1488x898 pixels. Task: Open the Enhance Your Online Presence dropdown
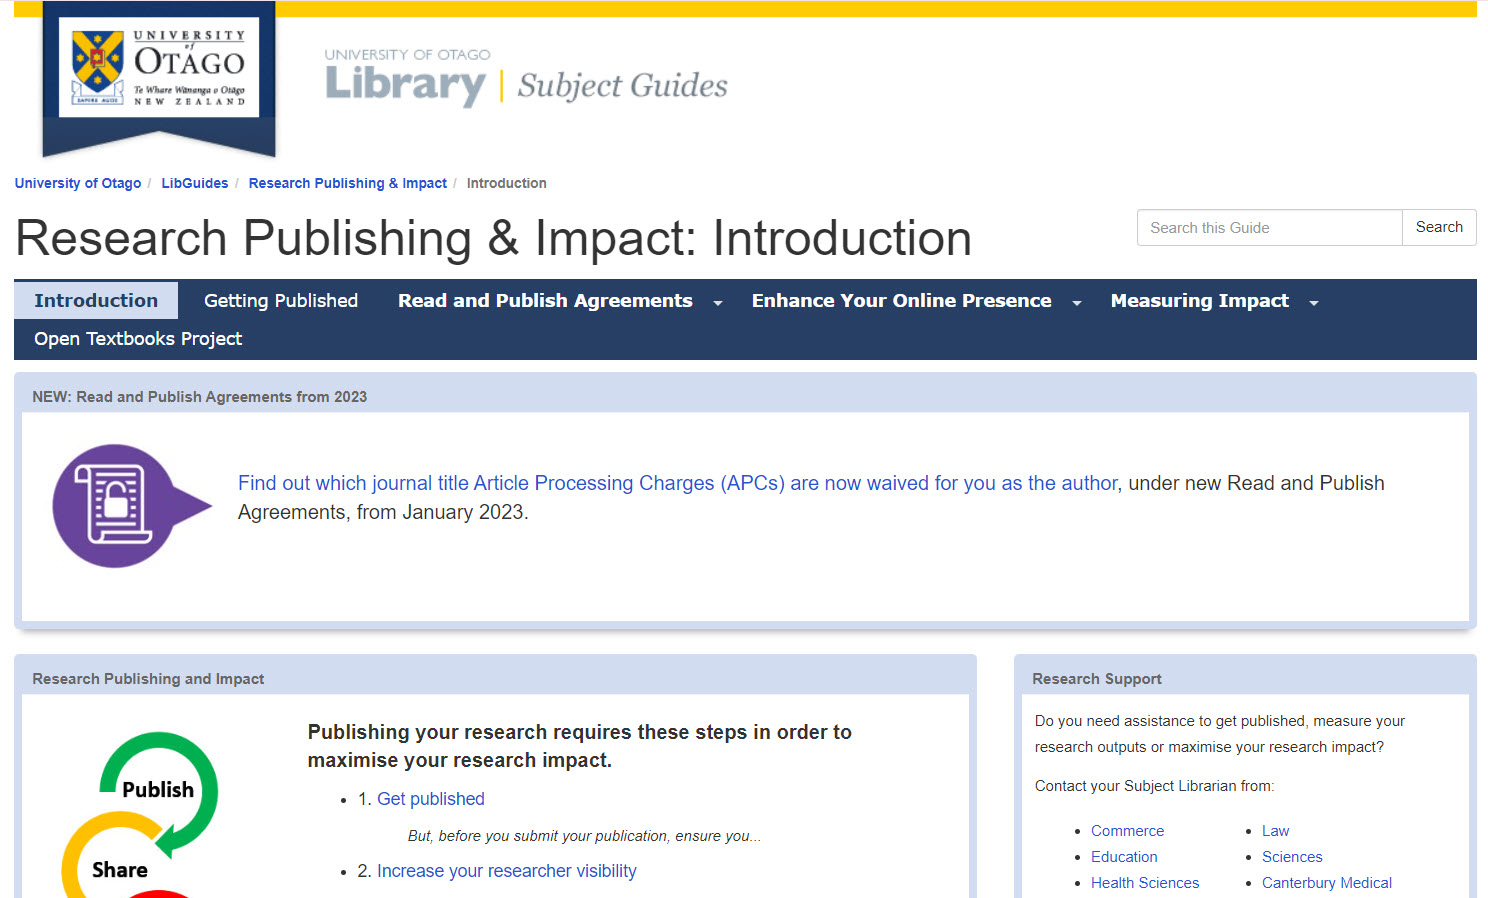click(x=1076, y=301)
